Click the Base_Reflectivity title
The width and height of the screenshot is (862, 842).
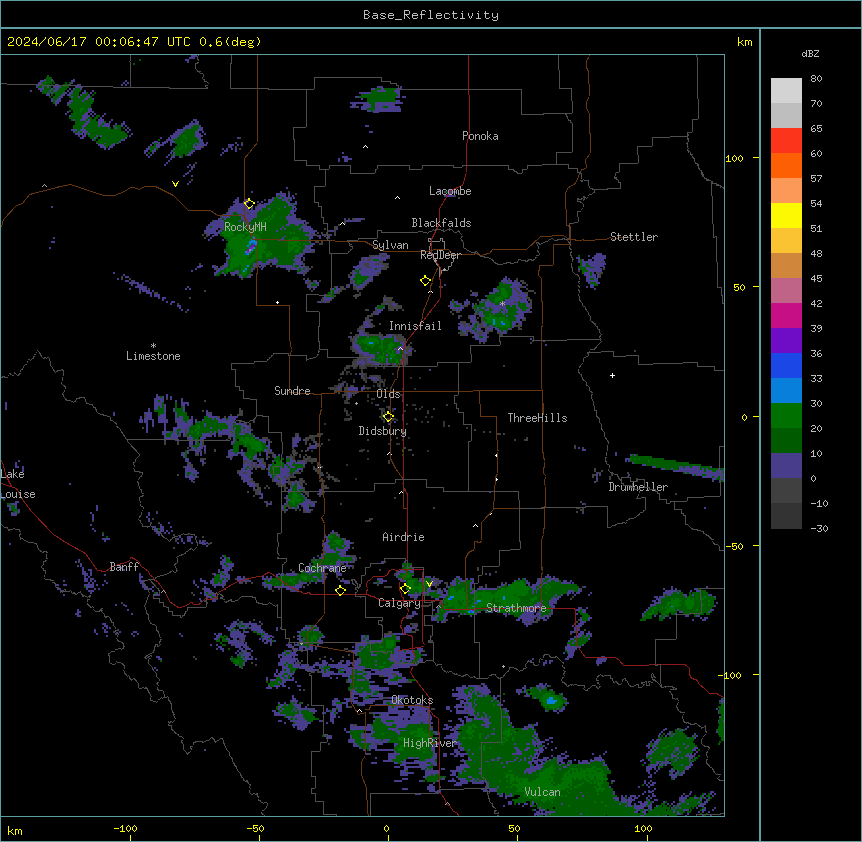431,15
